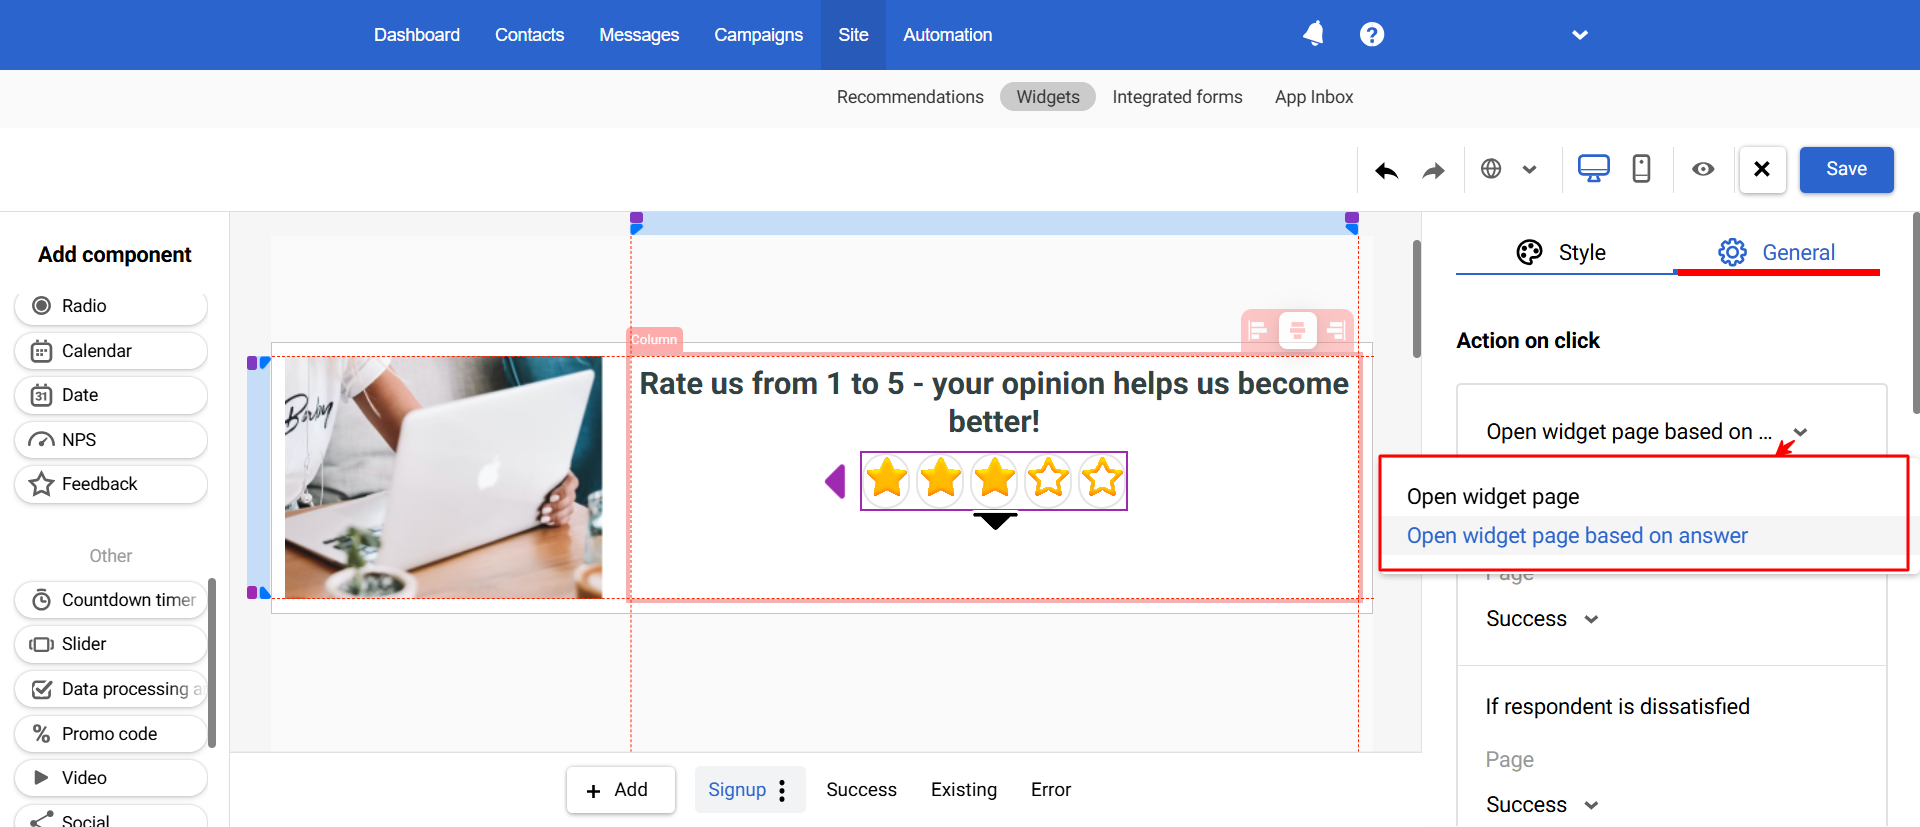Click the canvas vertical scrollbar

pos(1416,299)
